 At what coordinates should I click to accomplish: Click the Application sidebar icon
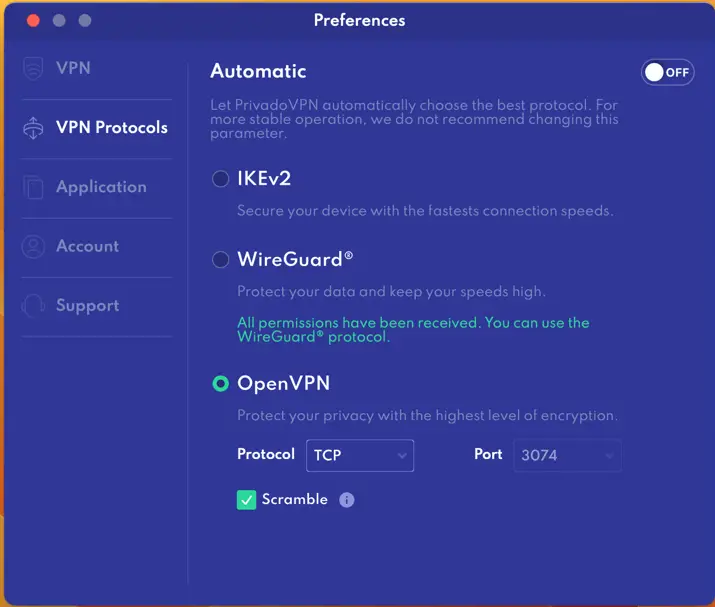tap(33, 187)
